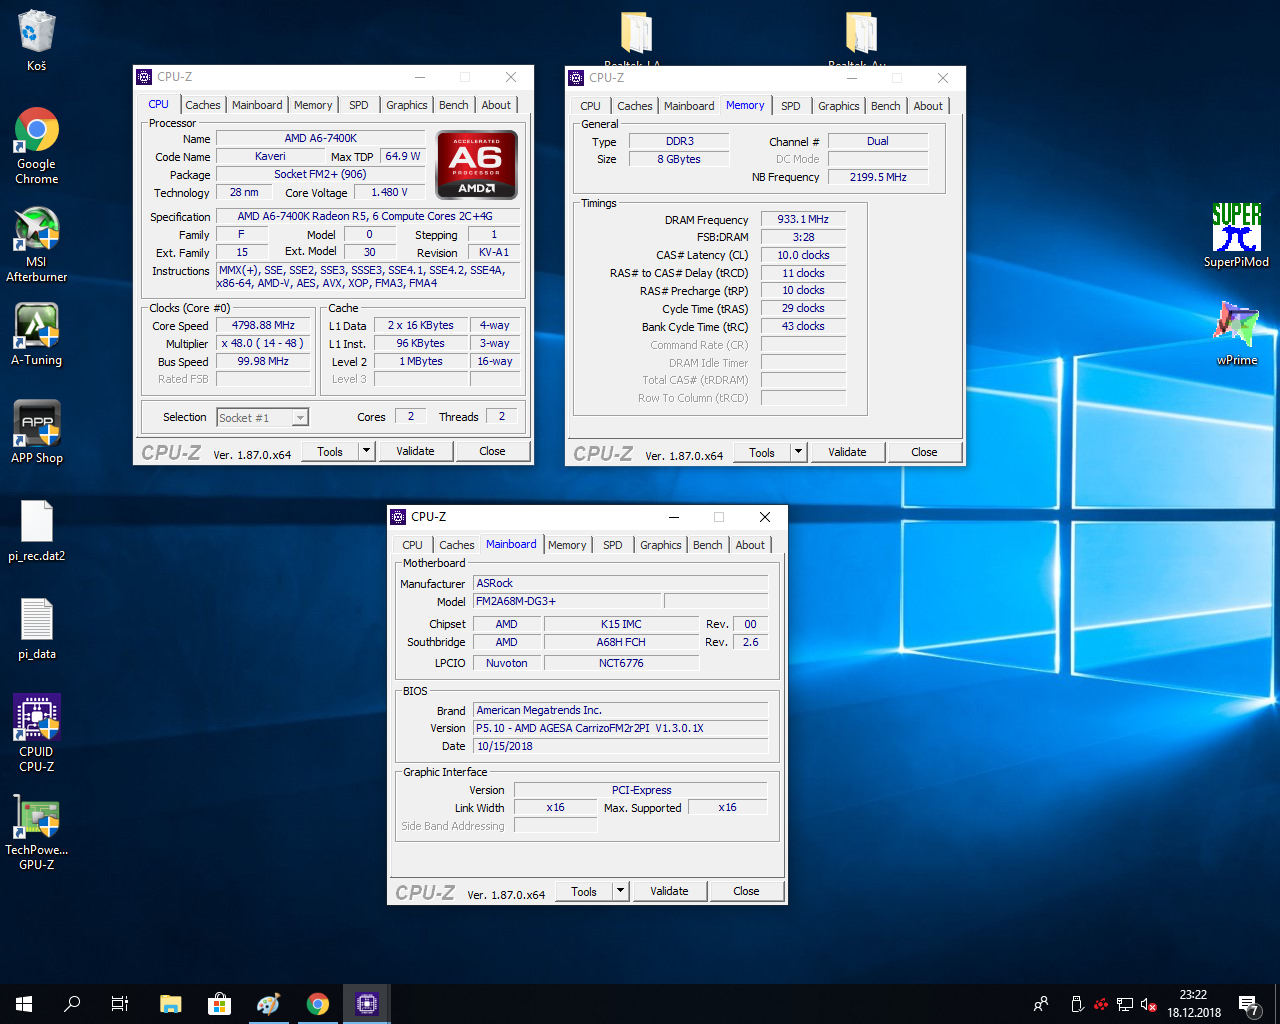The height and width of the screenshot is (1024, 1280).
Task: Select the 'ASRock' manufacturer value
Action: pos(620,583)
